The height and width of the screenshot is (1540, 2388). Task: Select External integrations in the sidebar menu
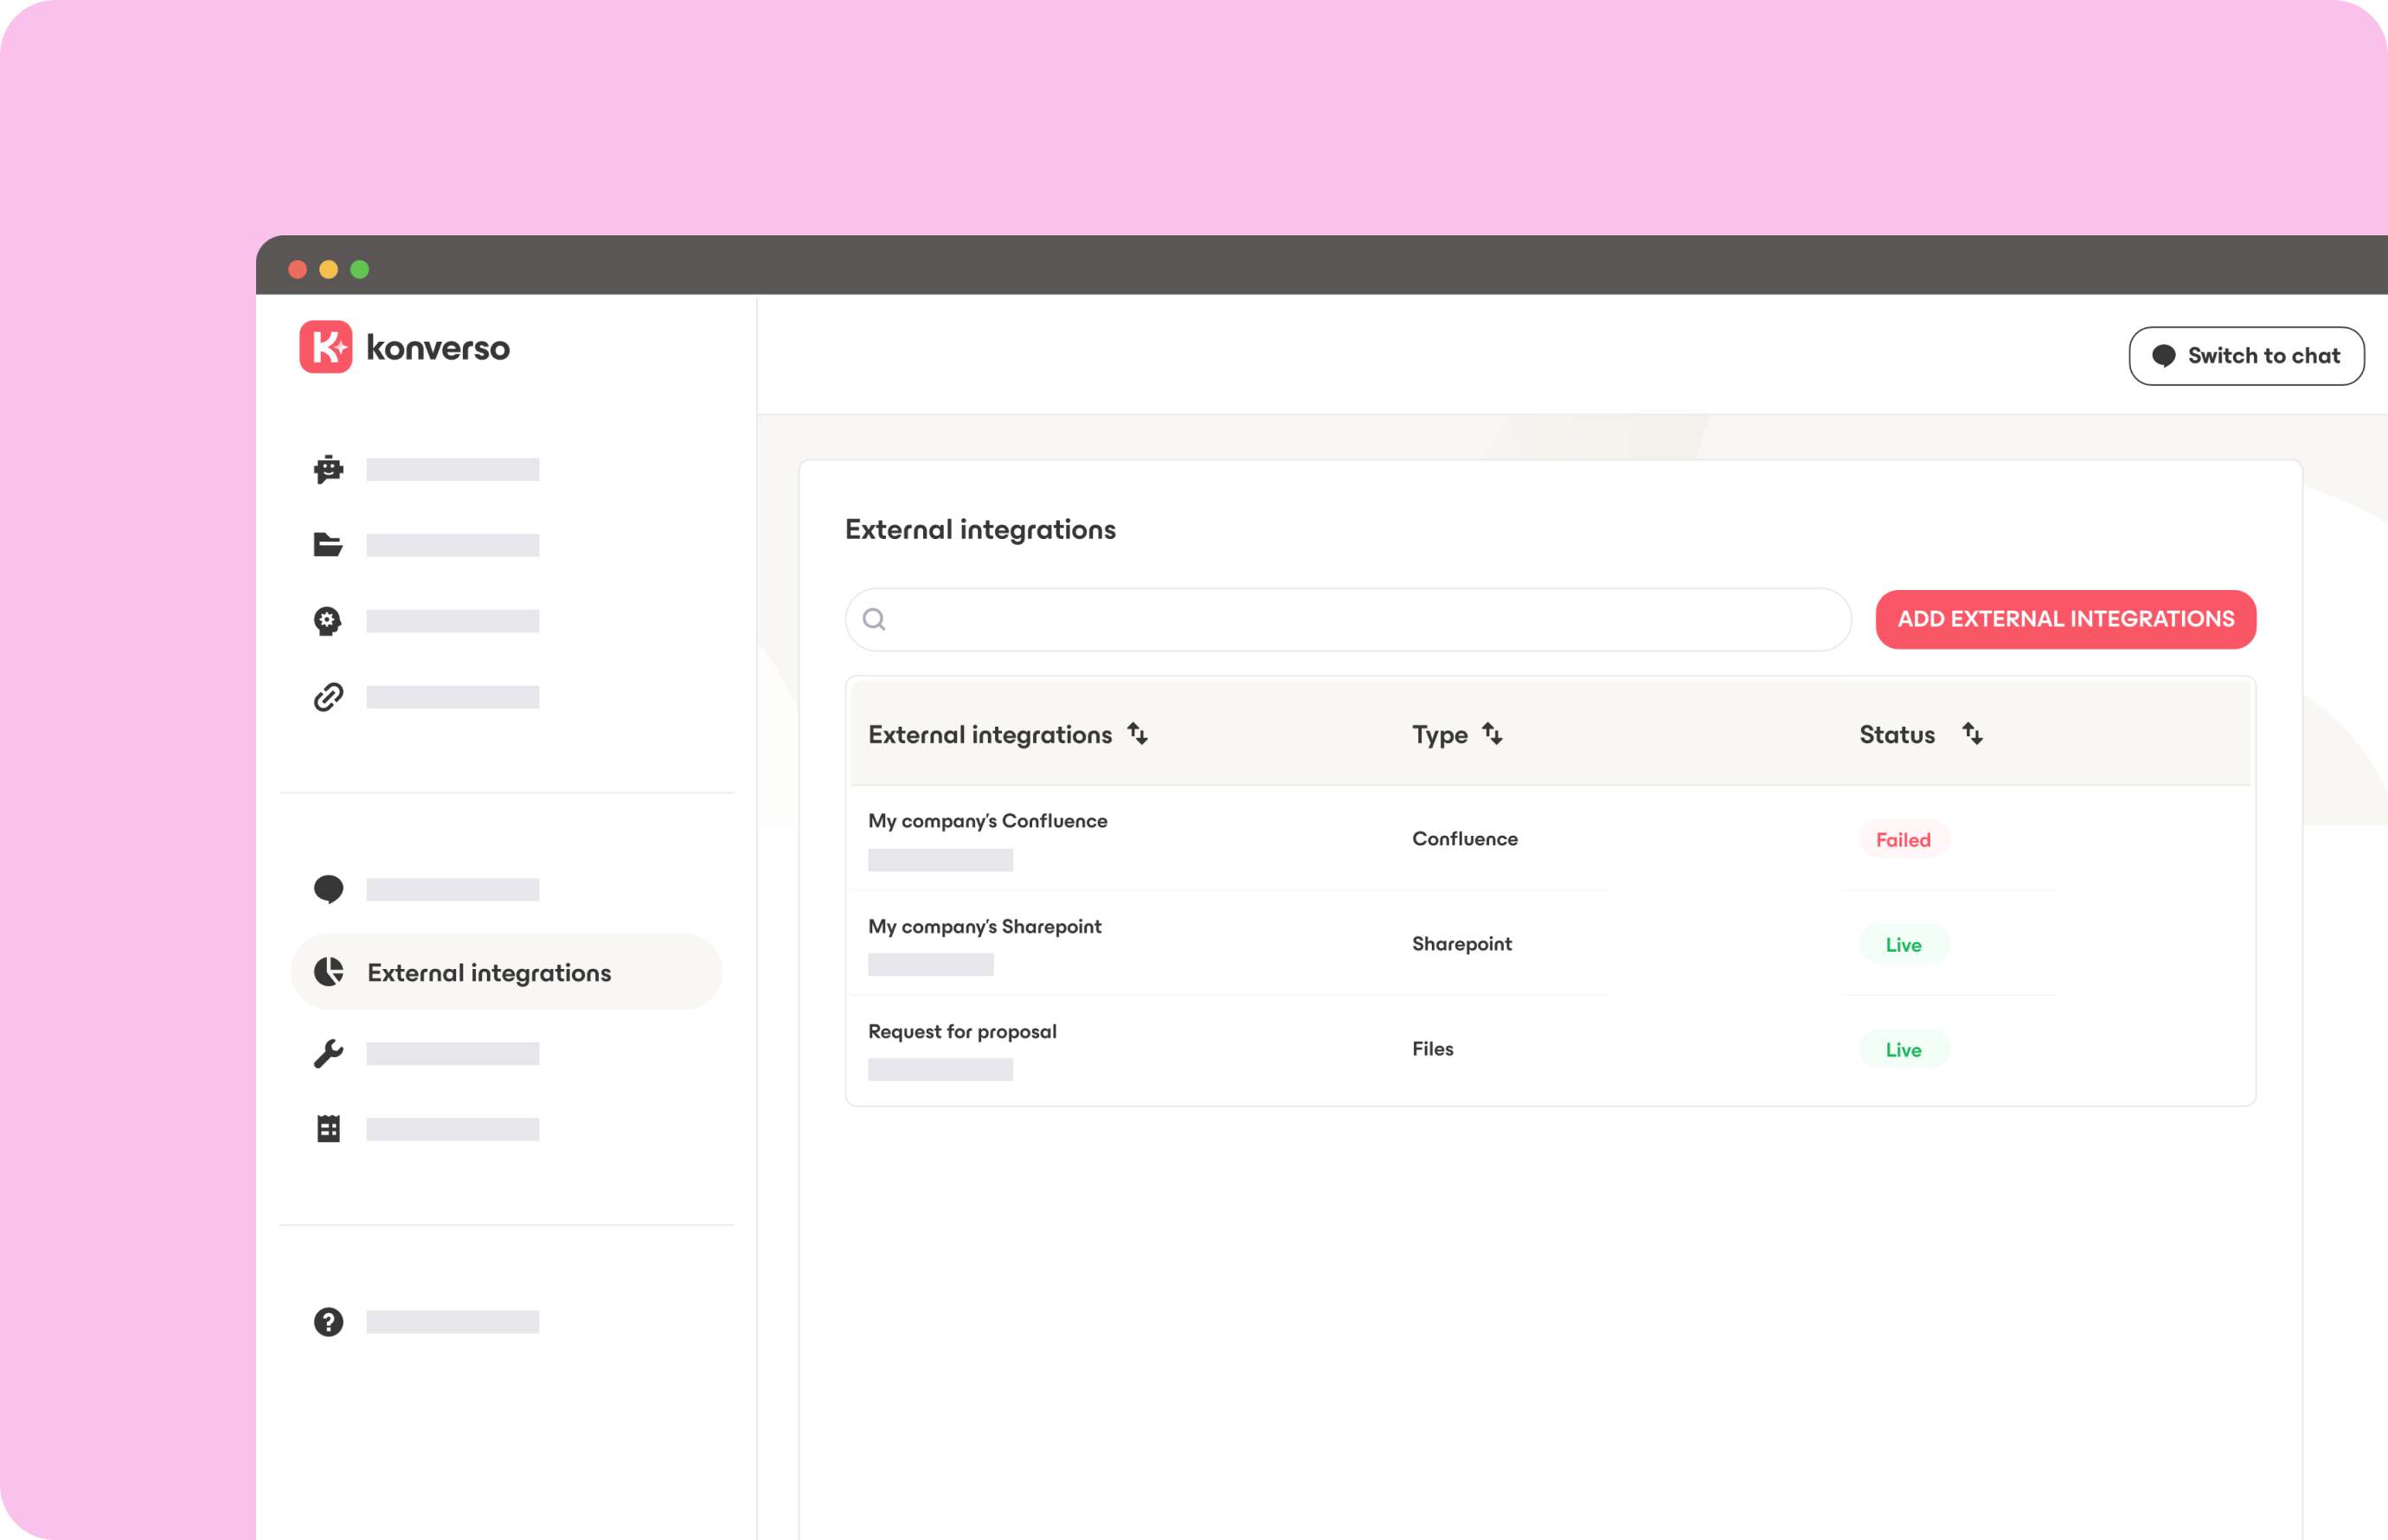(x=491, y=971)
